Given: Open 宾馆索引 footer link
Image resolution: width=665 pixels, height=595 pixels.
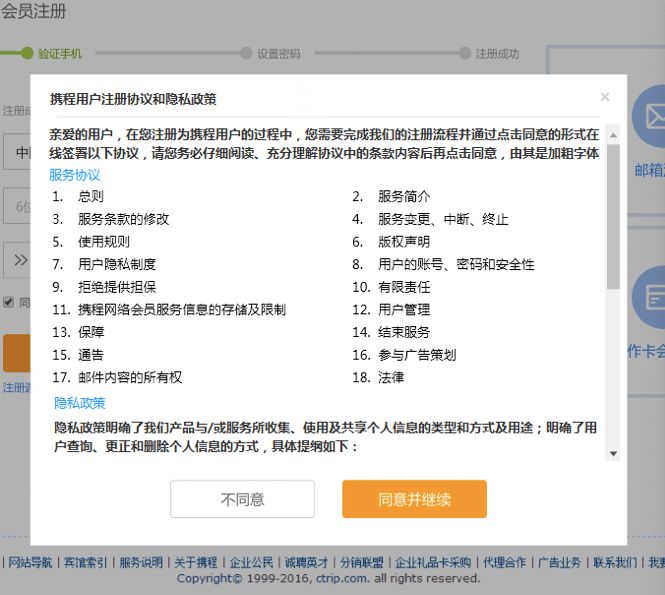Looking at the screenshot, I should (x=85, y=562).
